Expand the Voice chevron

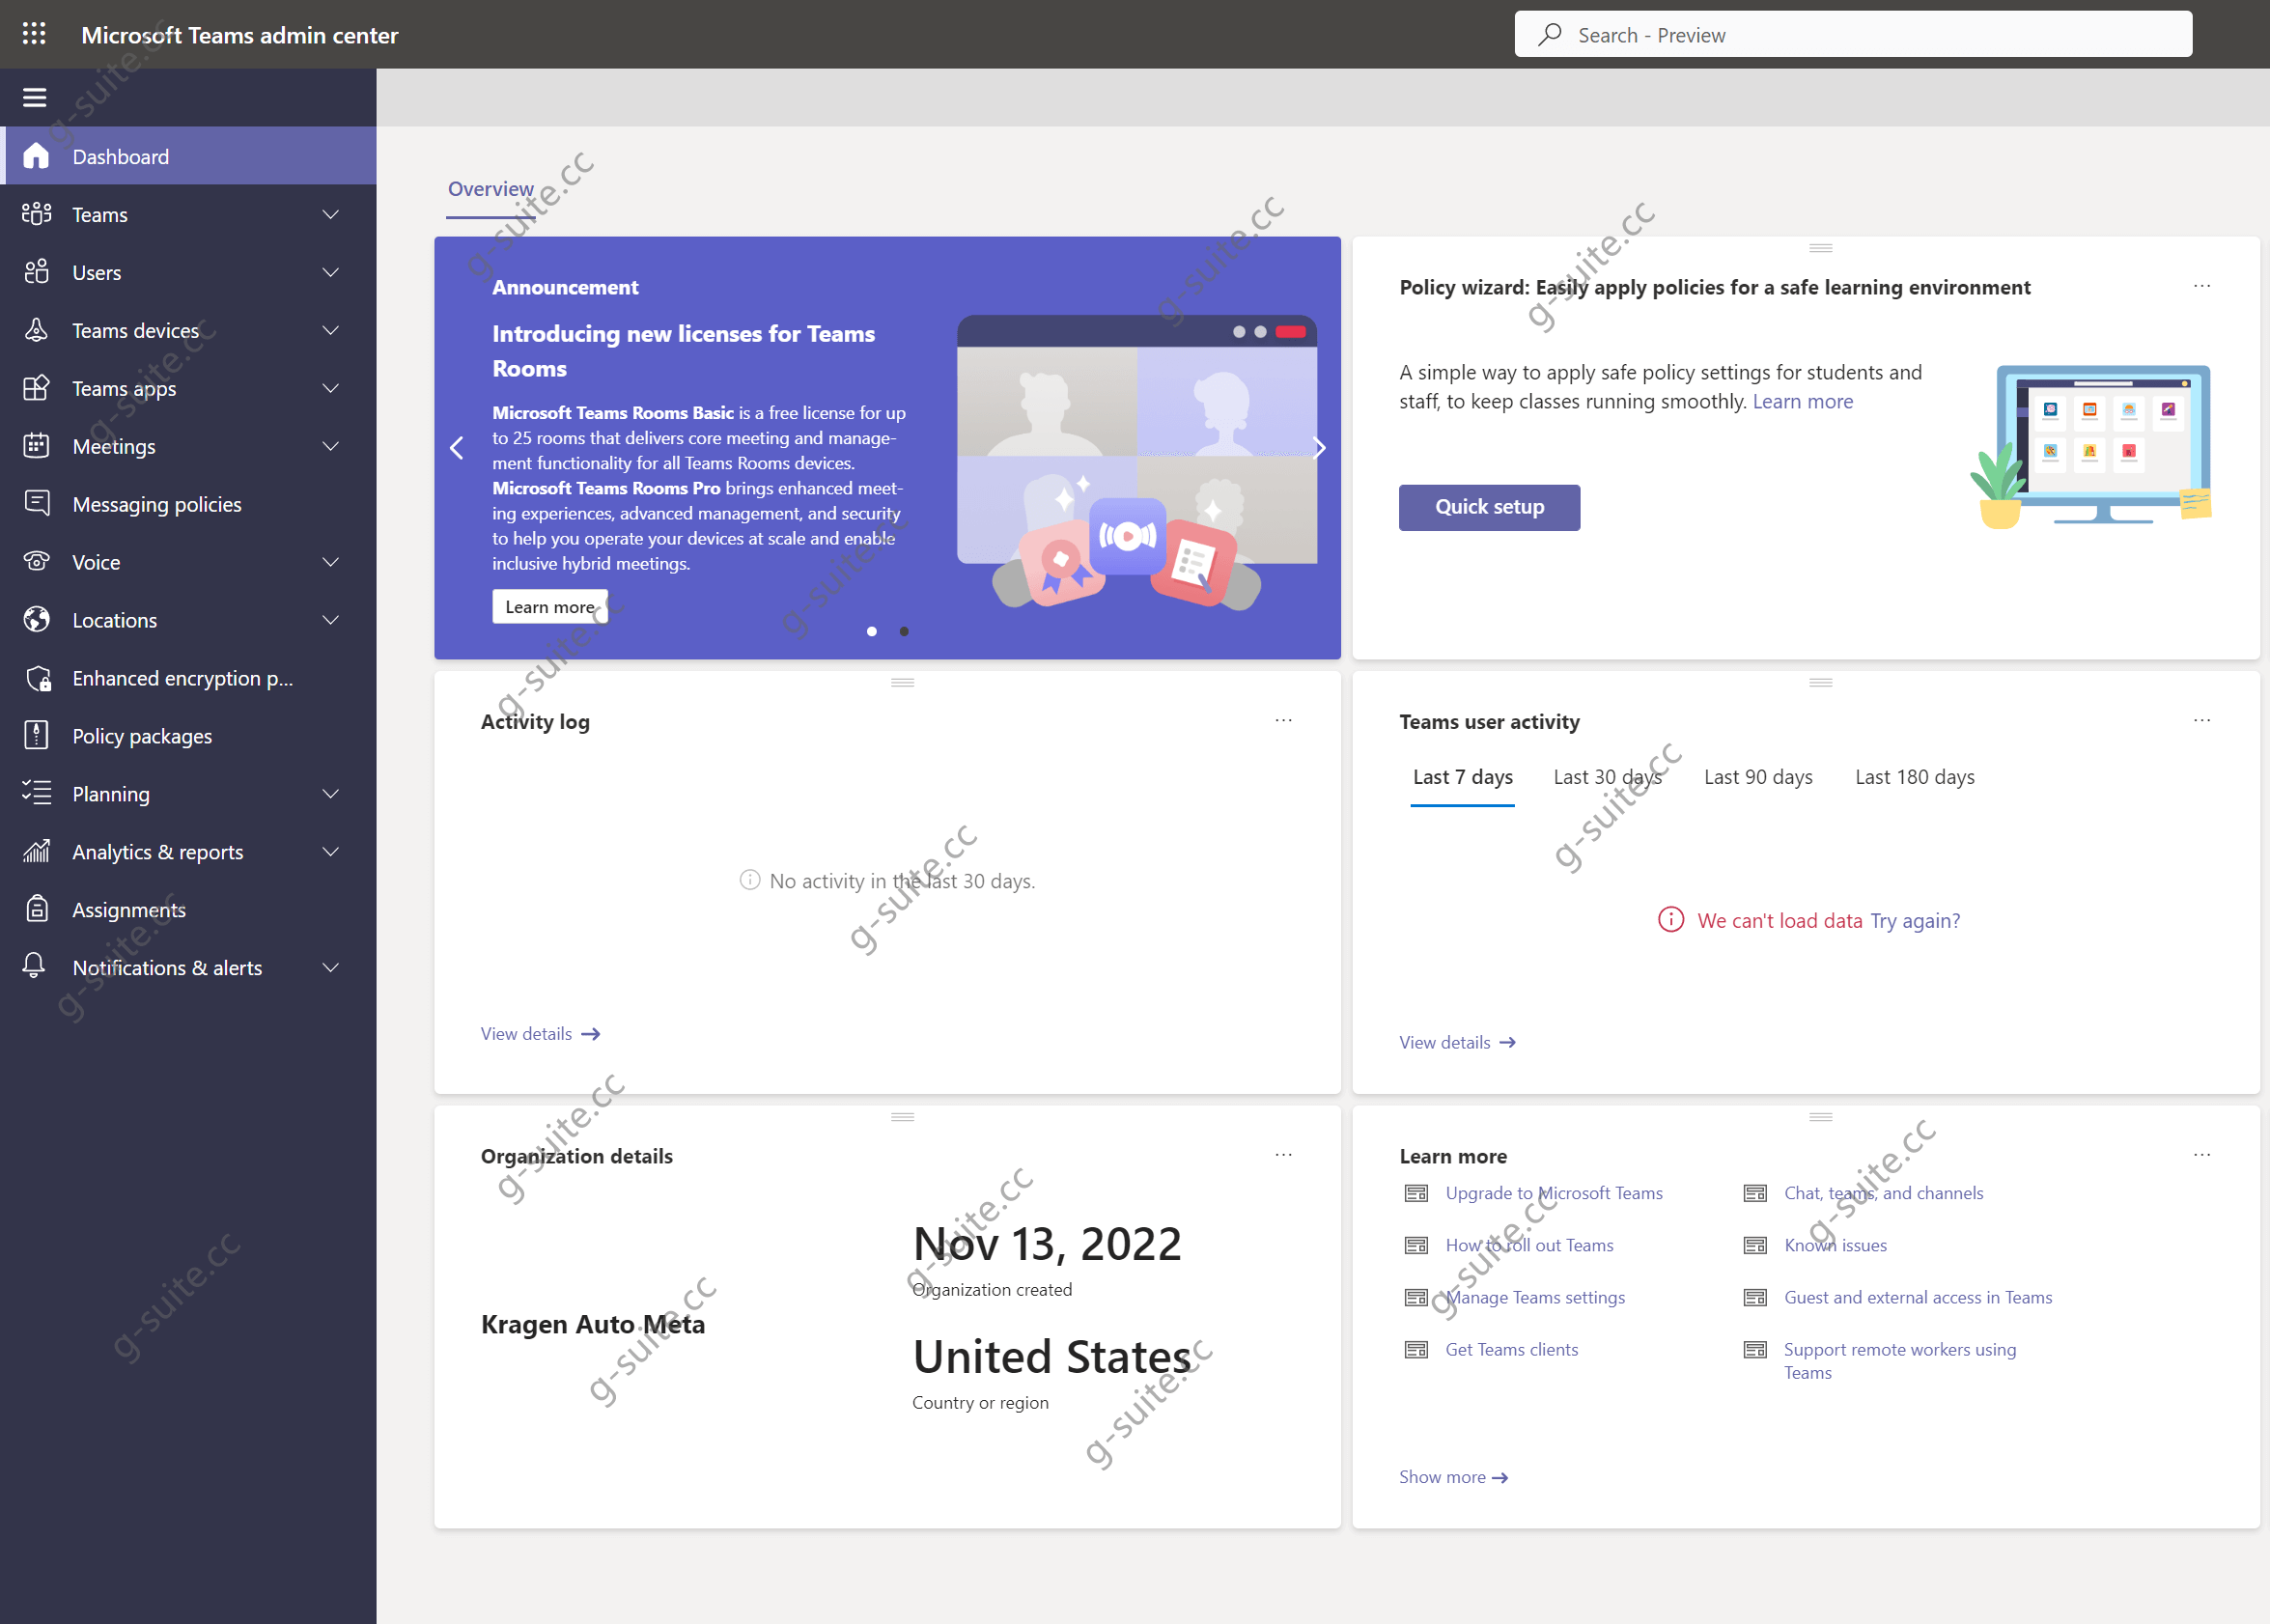pyautogui.click(x=331, y=561)
